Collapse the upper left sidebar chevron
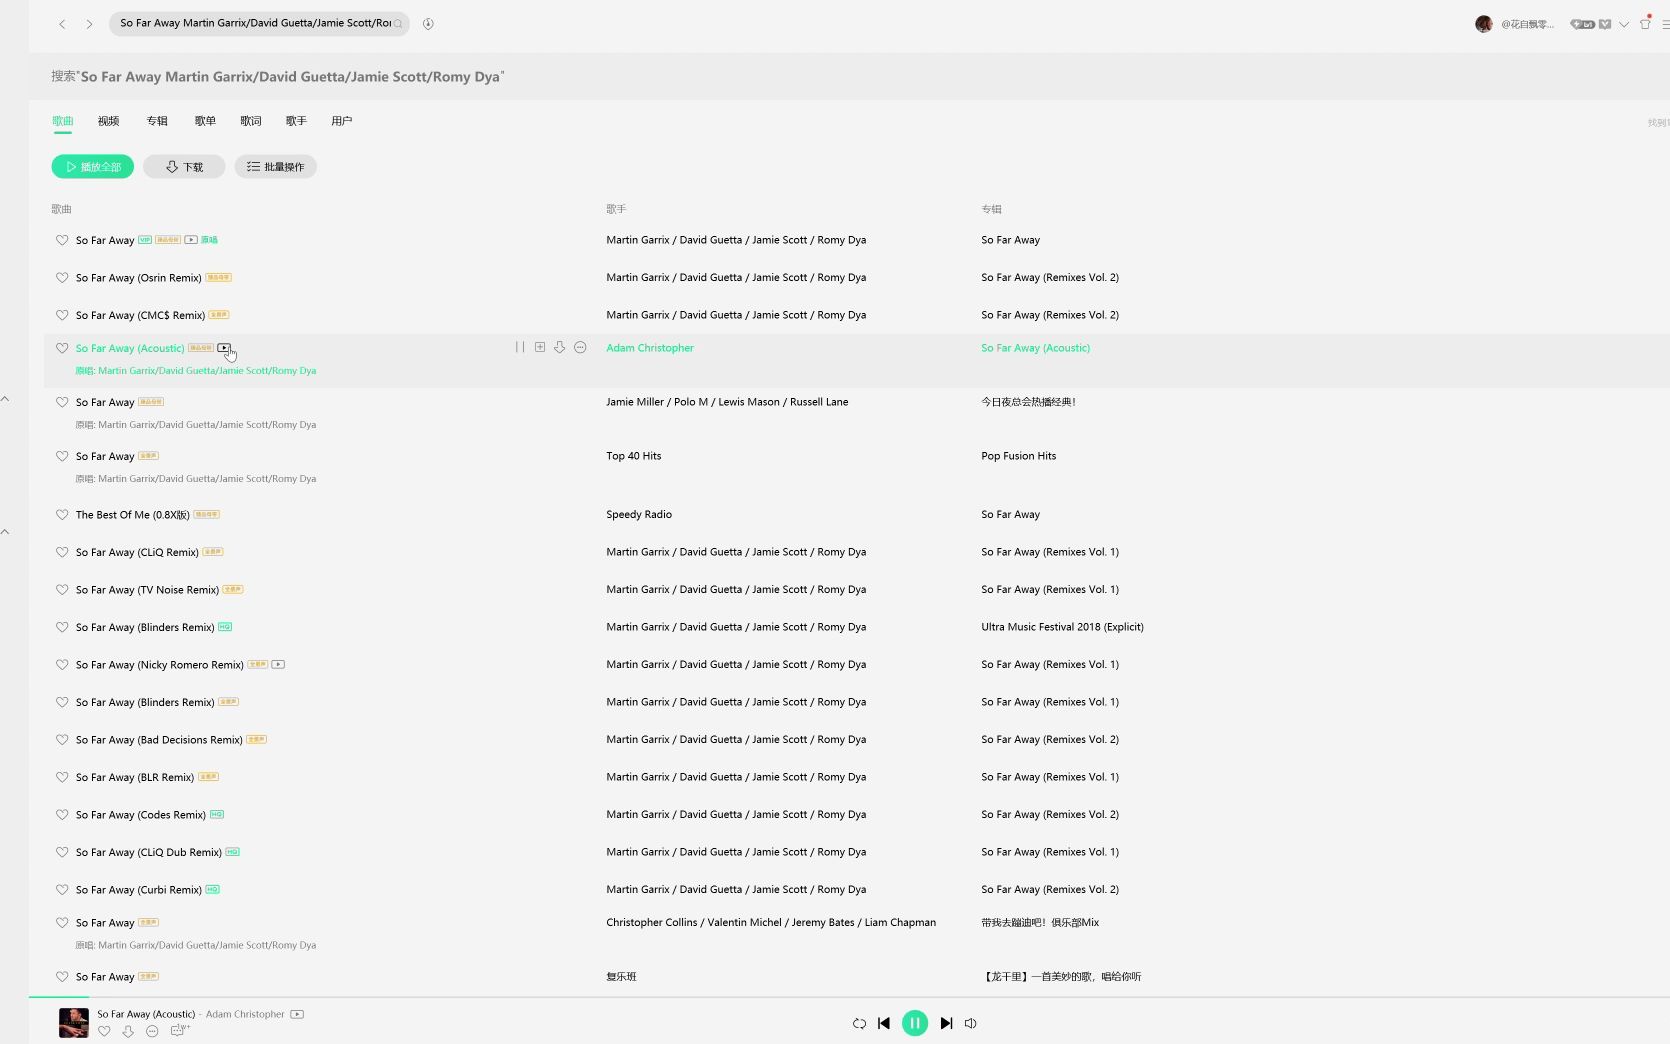This screenshot has width=1670, height=1044. point(5,399)
